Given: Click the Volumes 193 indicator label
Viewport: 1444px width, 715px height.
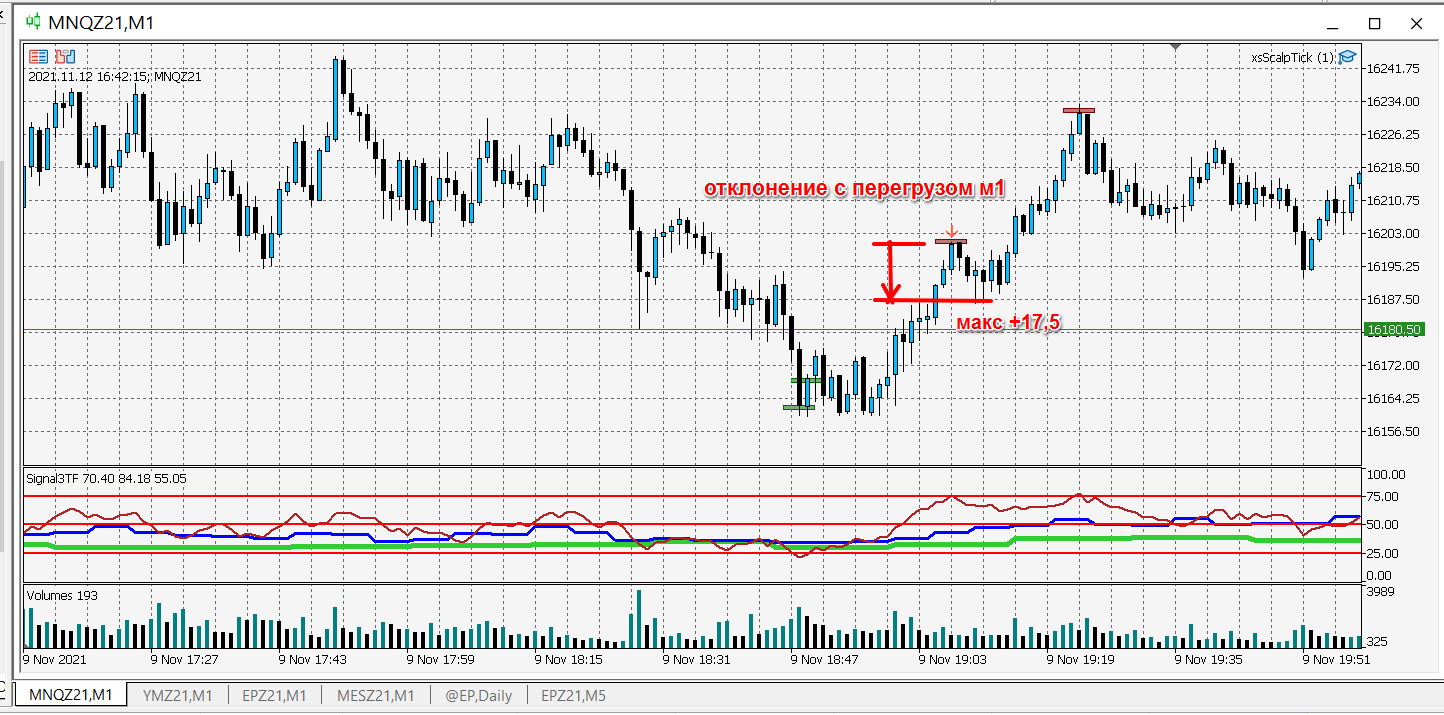Looking at the screenshot, I should pyautogui.click(x=61, y=595).
